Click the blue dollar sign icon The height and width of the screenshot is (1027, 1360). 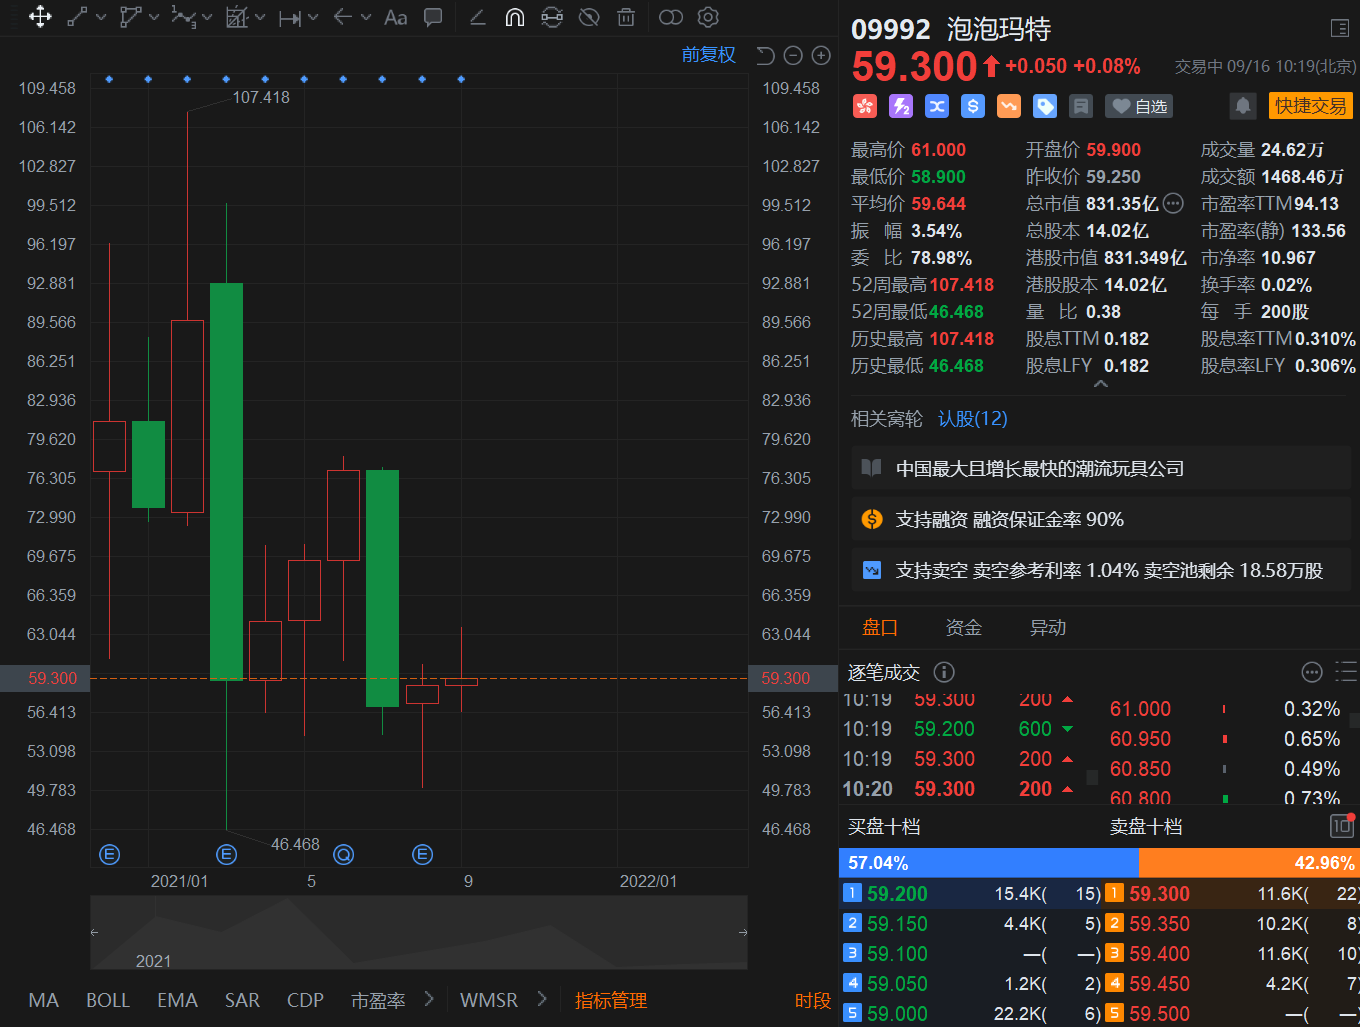coord(973,106)
